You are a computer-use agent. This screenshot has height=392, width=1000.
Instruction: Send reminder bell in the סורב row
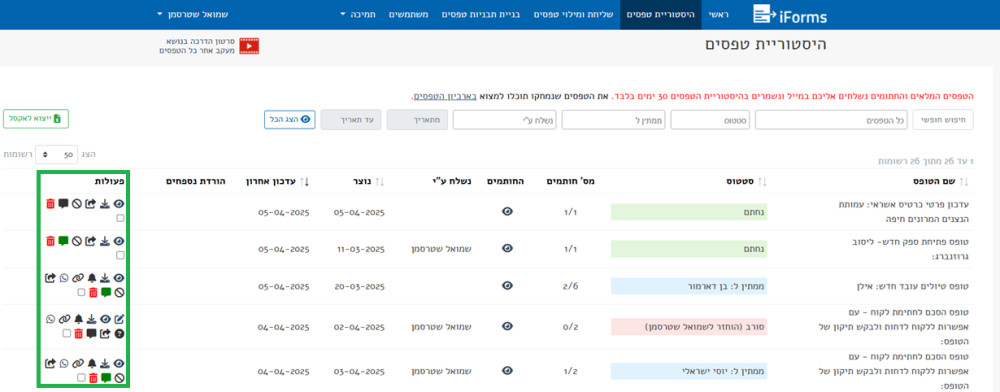[78, 319]
